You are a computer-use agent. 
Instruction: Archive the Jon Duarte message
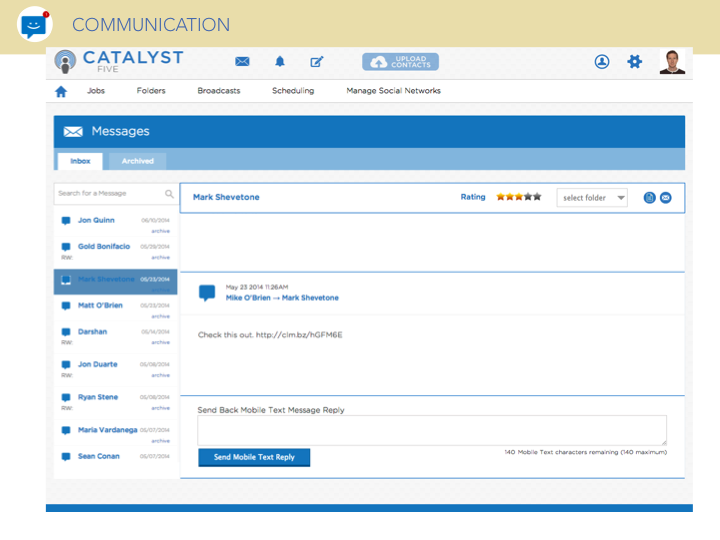tap(161, 375)
